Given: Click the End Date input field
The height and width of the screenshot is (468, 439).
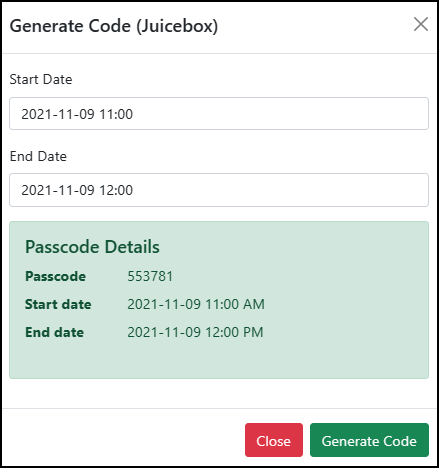Looking at the screenshot, I should (x=219, y=190).
